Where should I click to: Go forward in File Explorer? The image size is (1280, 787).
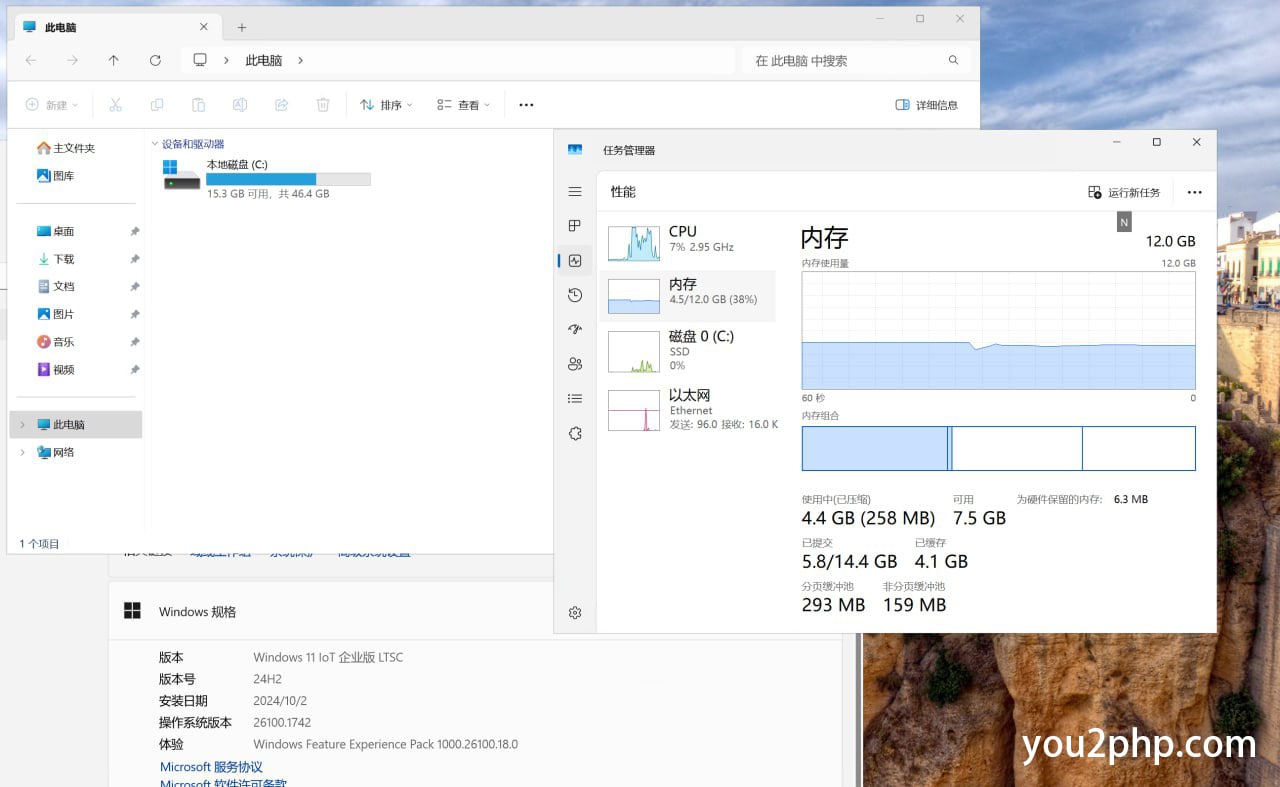tap(72, 60)
